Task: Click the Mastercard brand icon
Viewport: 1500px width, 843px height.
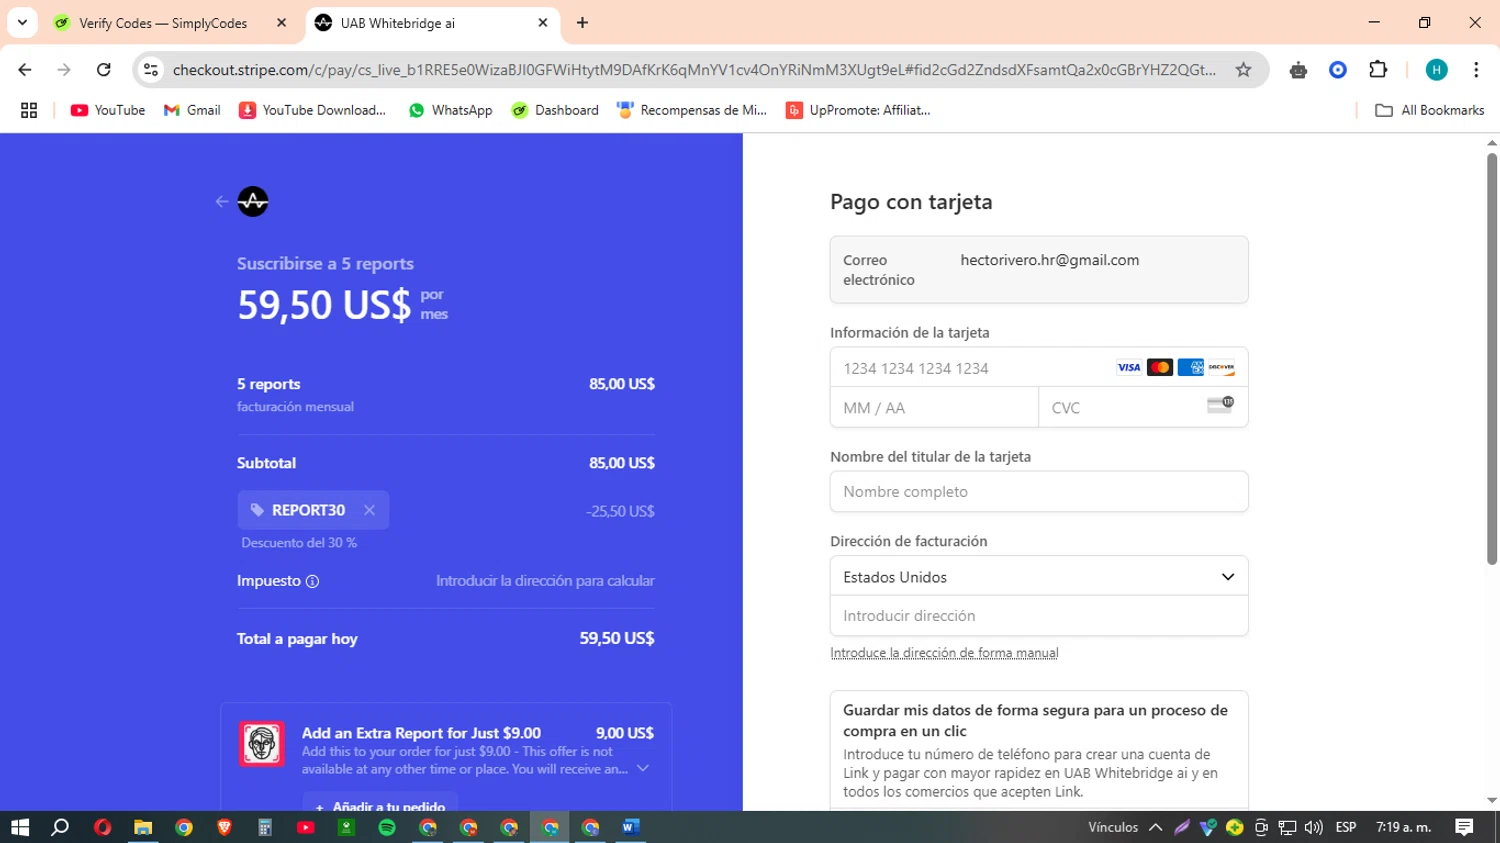Action: 1160,368
